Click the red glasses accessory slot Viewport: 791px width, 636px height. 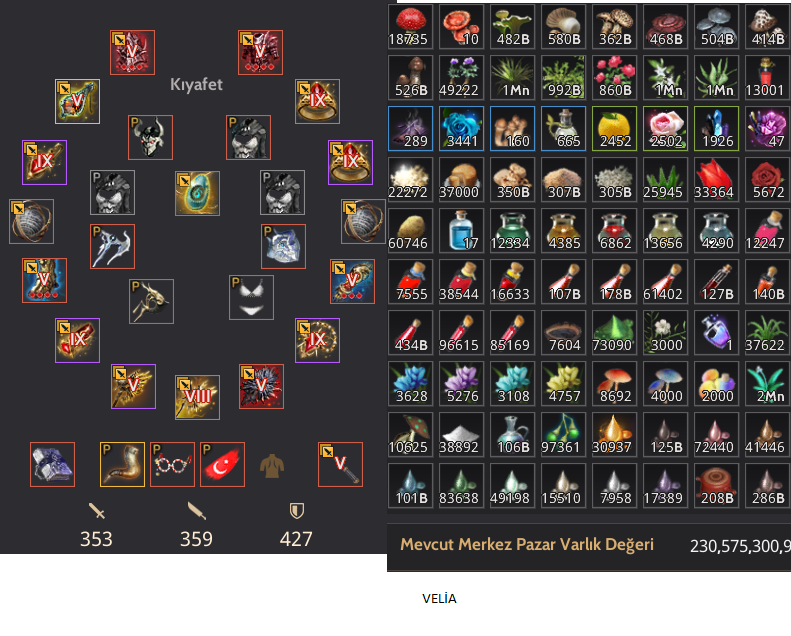pos(173,465)
